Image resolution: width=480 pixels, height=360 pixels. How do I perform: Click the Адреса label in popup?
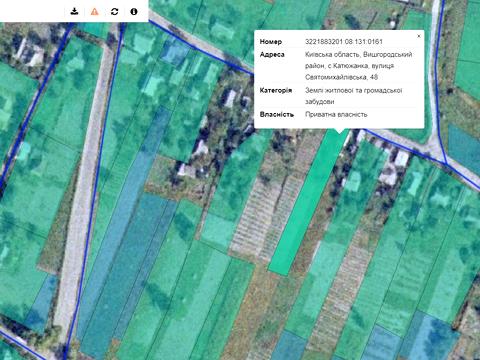click(272, 54)
